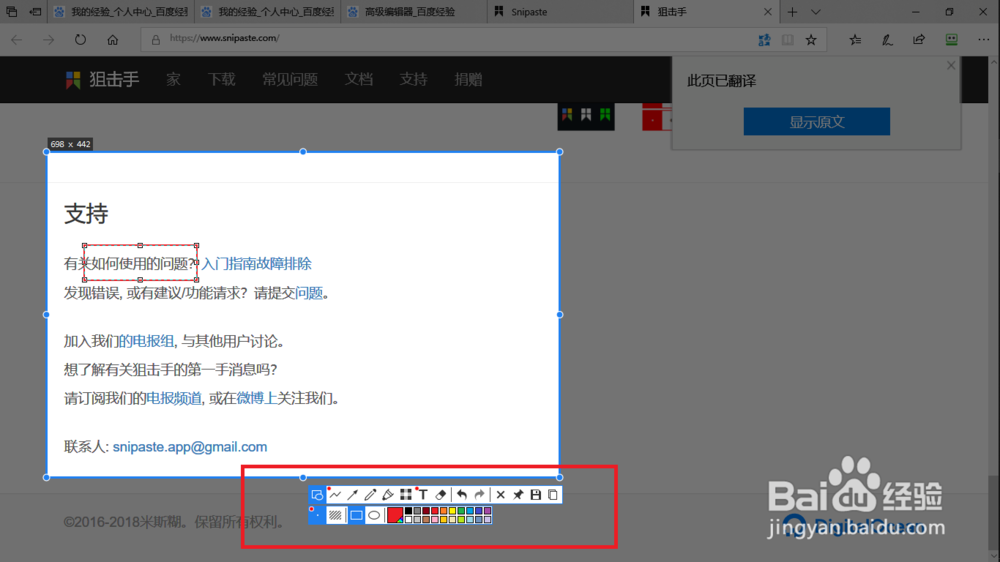Click the translate icon in address bar
This screenshot has height=562, width=1000.
coord(764,40)
